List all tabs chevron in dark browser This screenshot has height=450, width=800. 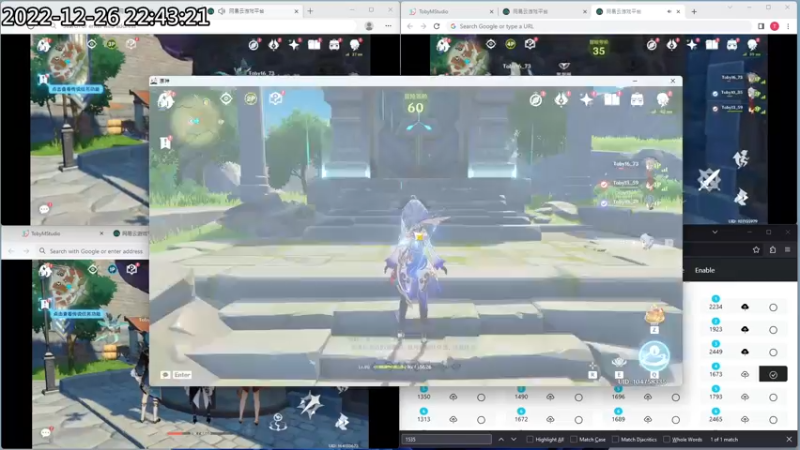[x=715, y=232]
